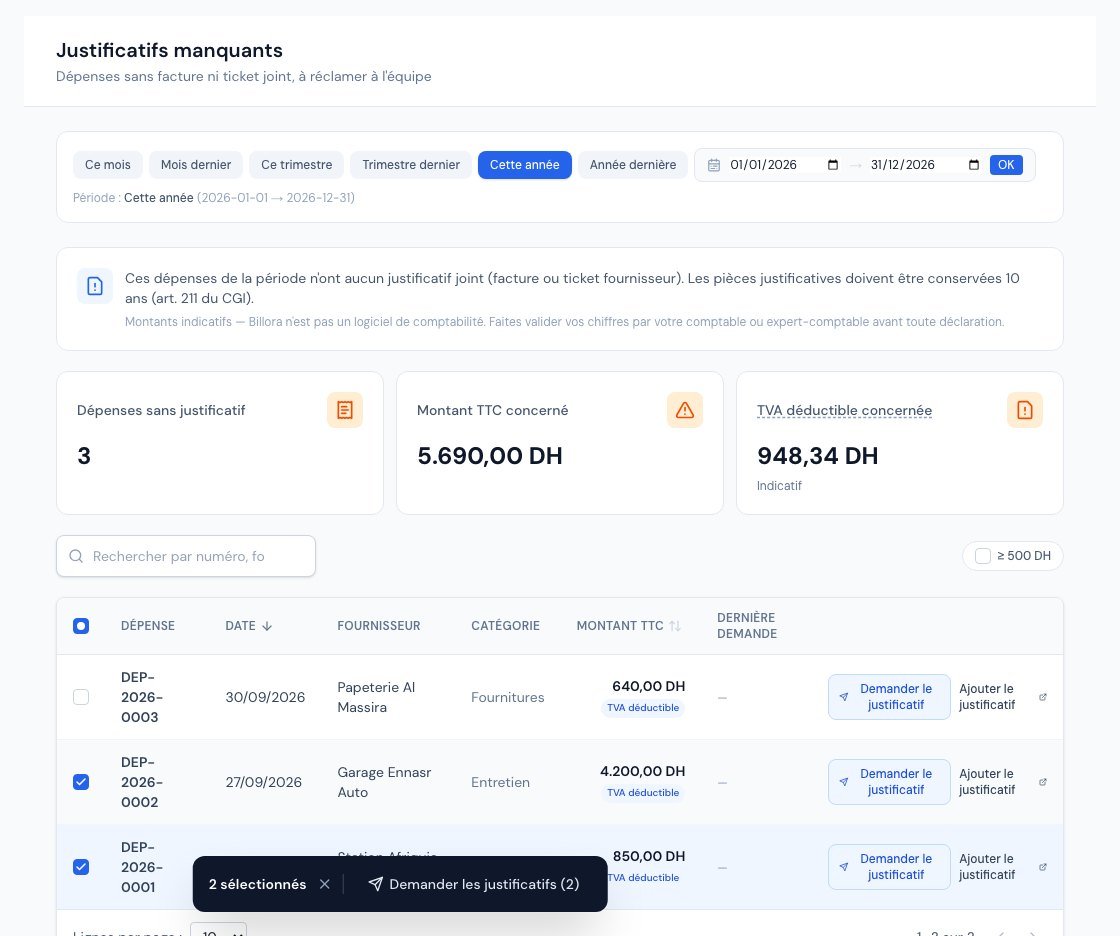This screenshot has width=1120, height=936.
Task: Click the TVA déductible concernée underlined label
Action: click(844, 411)
